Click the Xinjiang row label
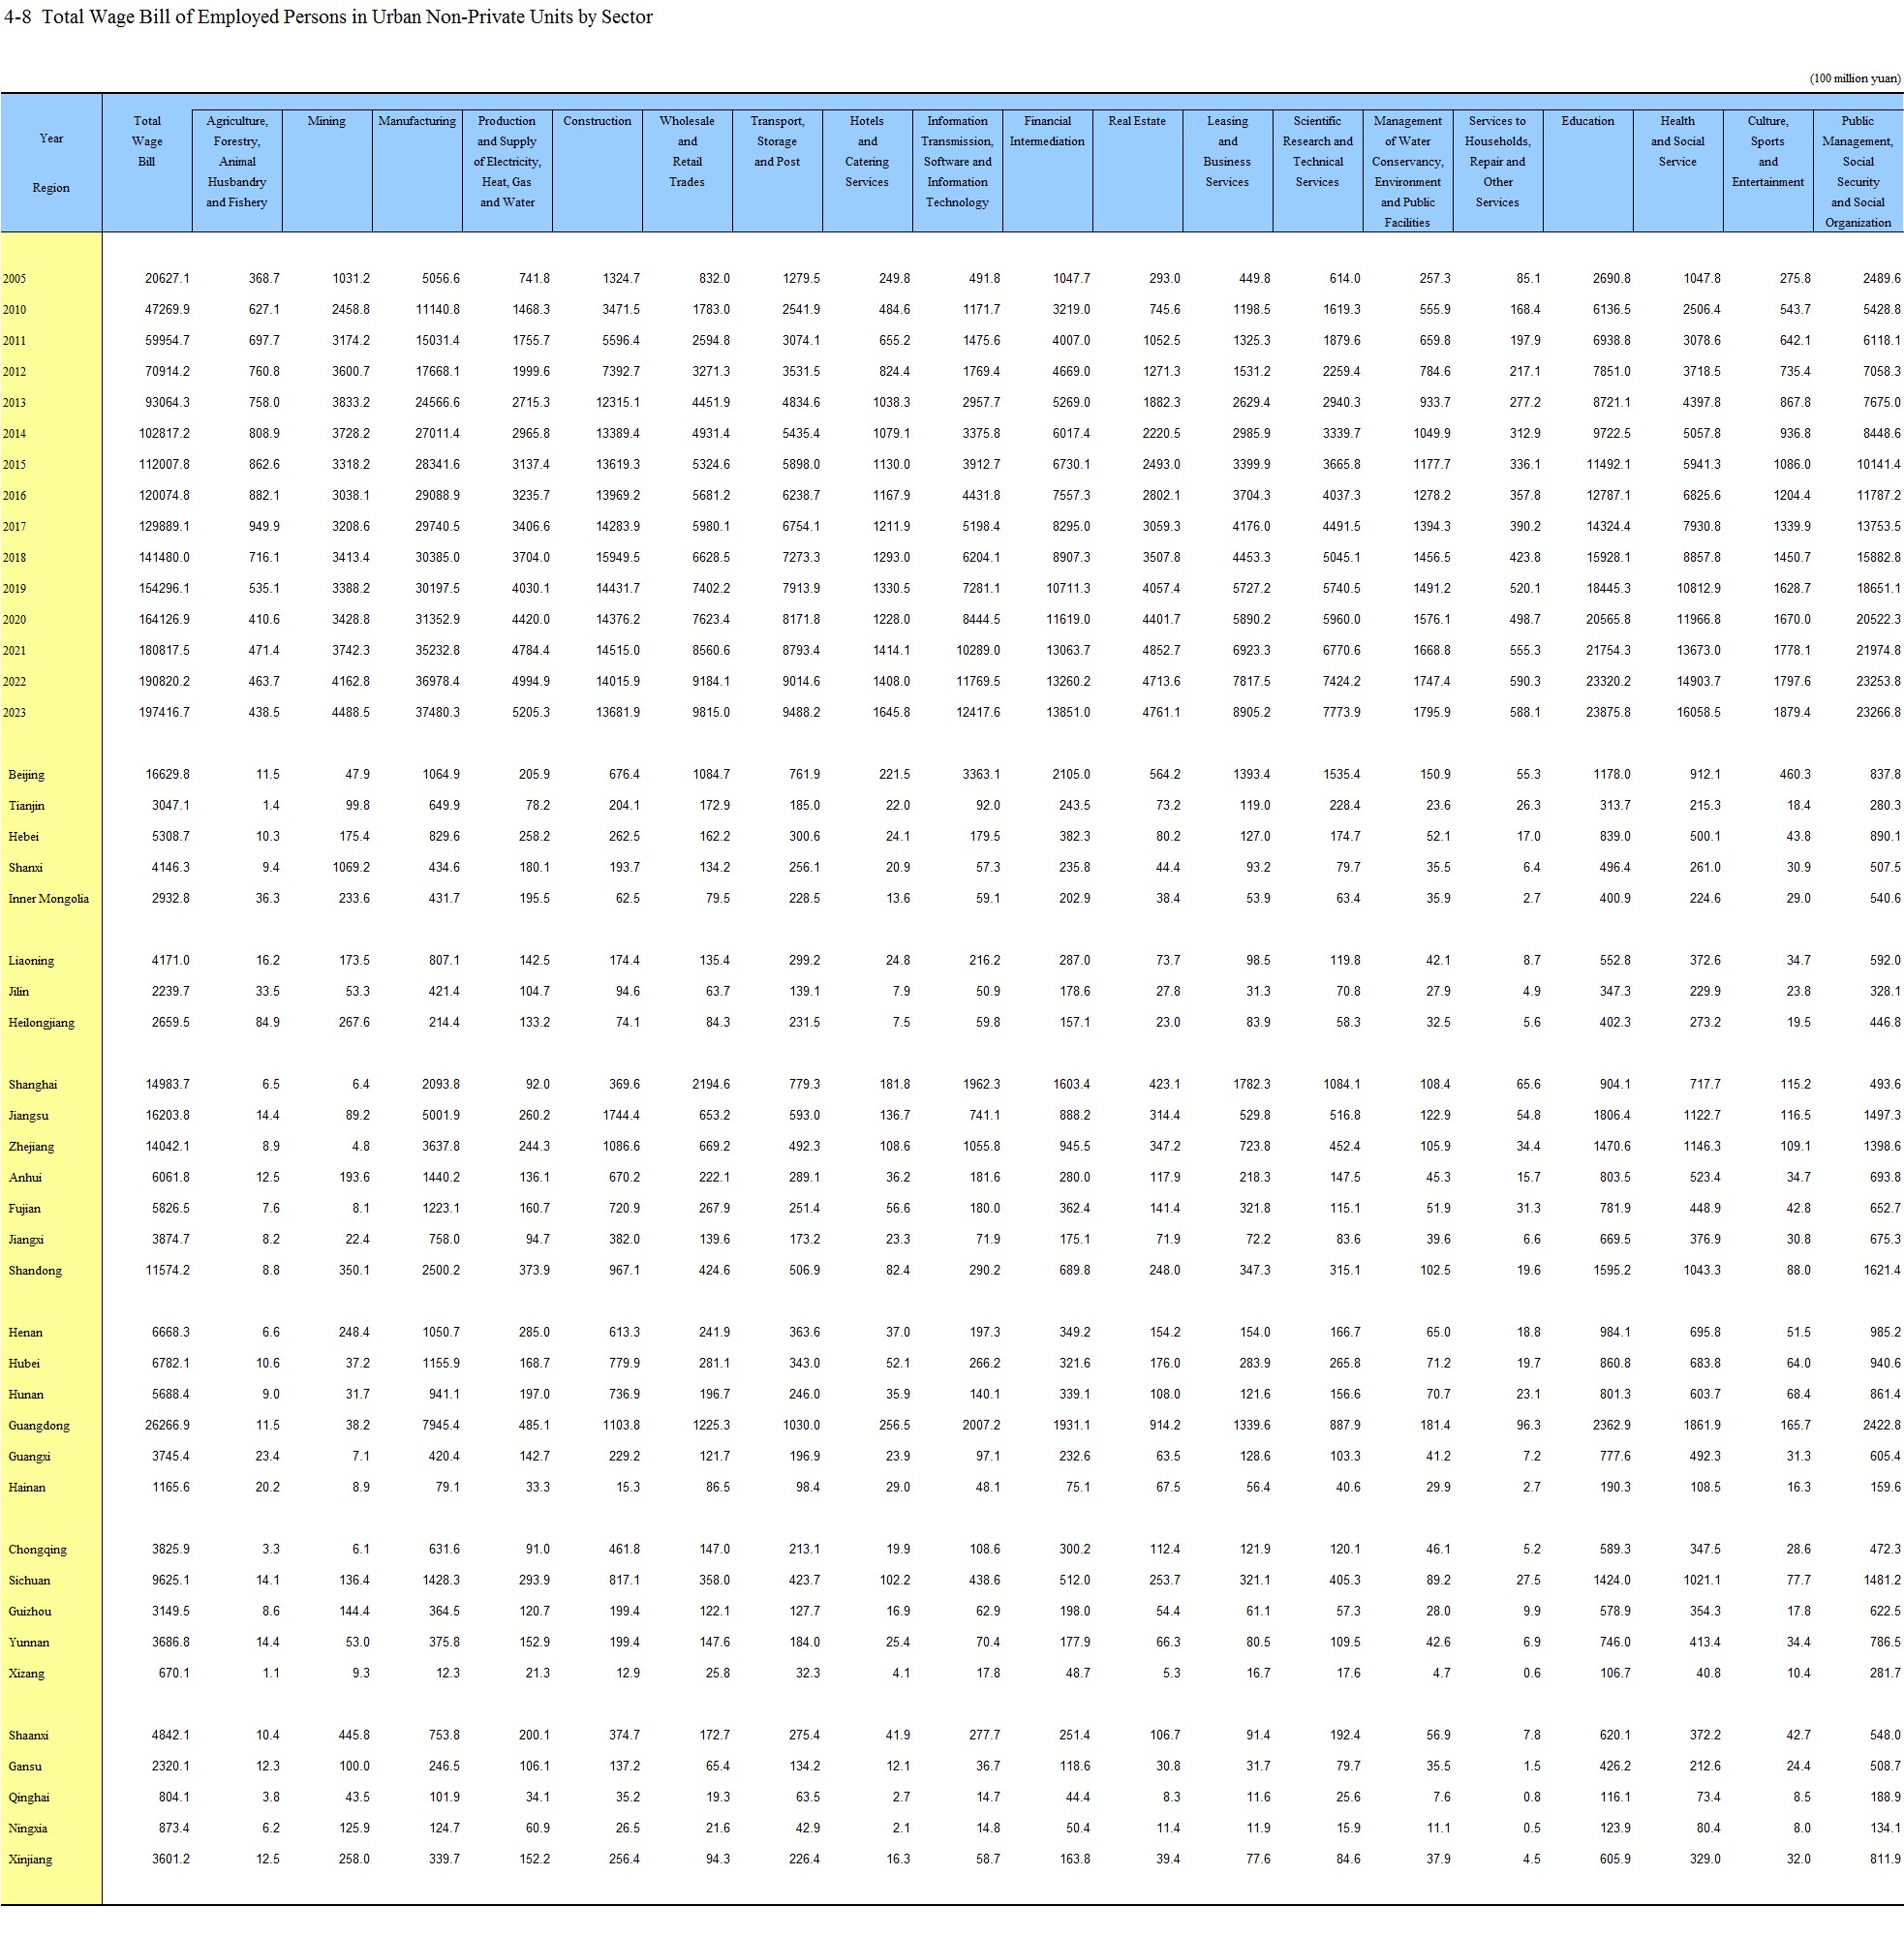This screenshot has width=1904, height=1937. (30, 1860)
